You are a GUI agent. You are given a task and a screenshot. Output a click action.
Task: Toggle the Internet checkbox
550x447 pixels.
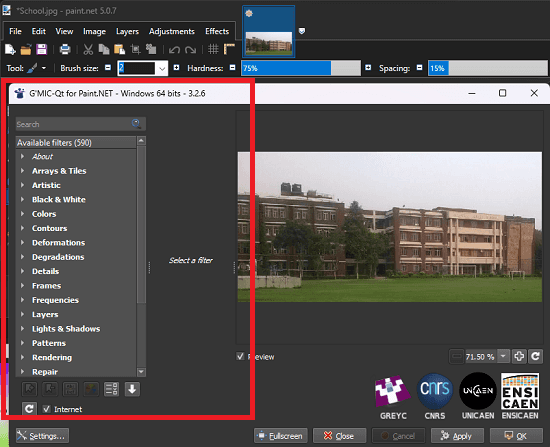pos(46,409)
